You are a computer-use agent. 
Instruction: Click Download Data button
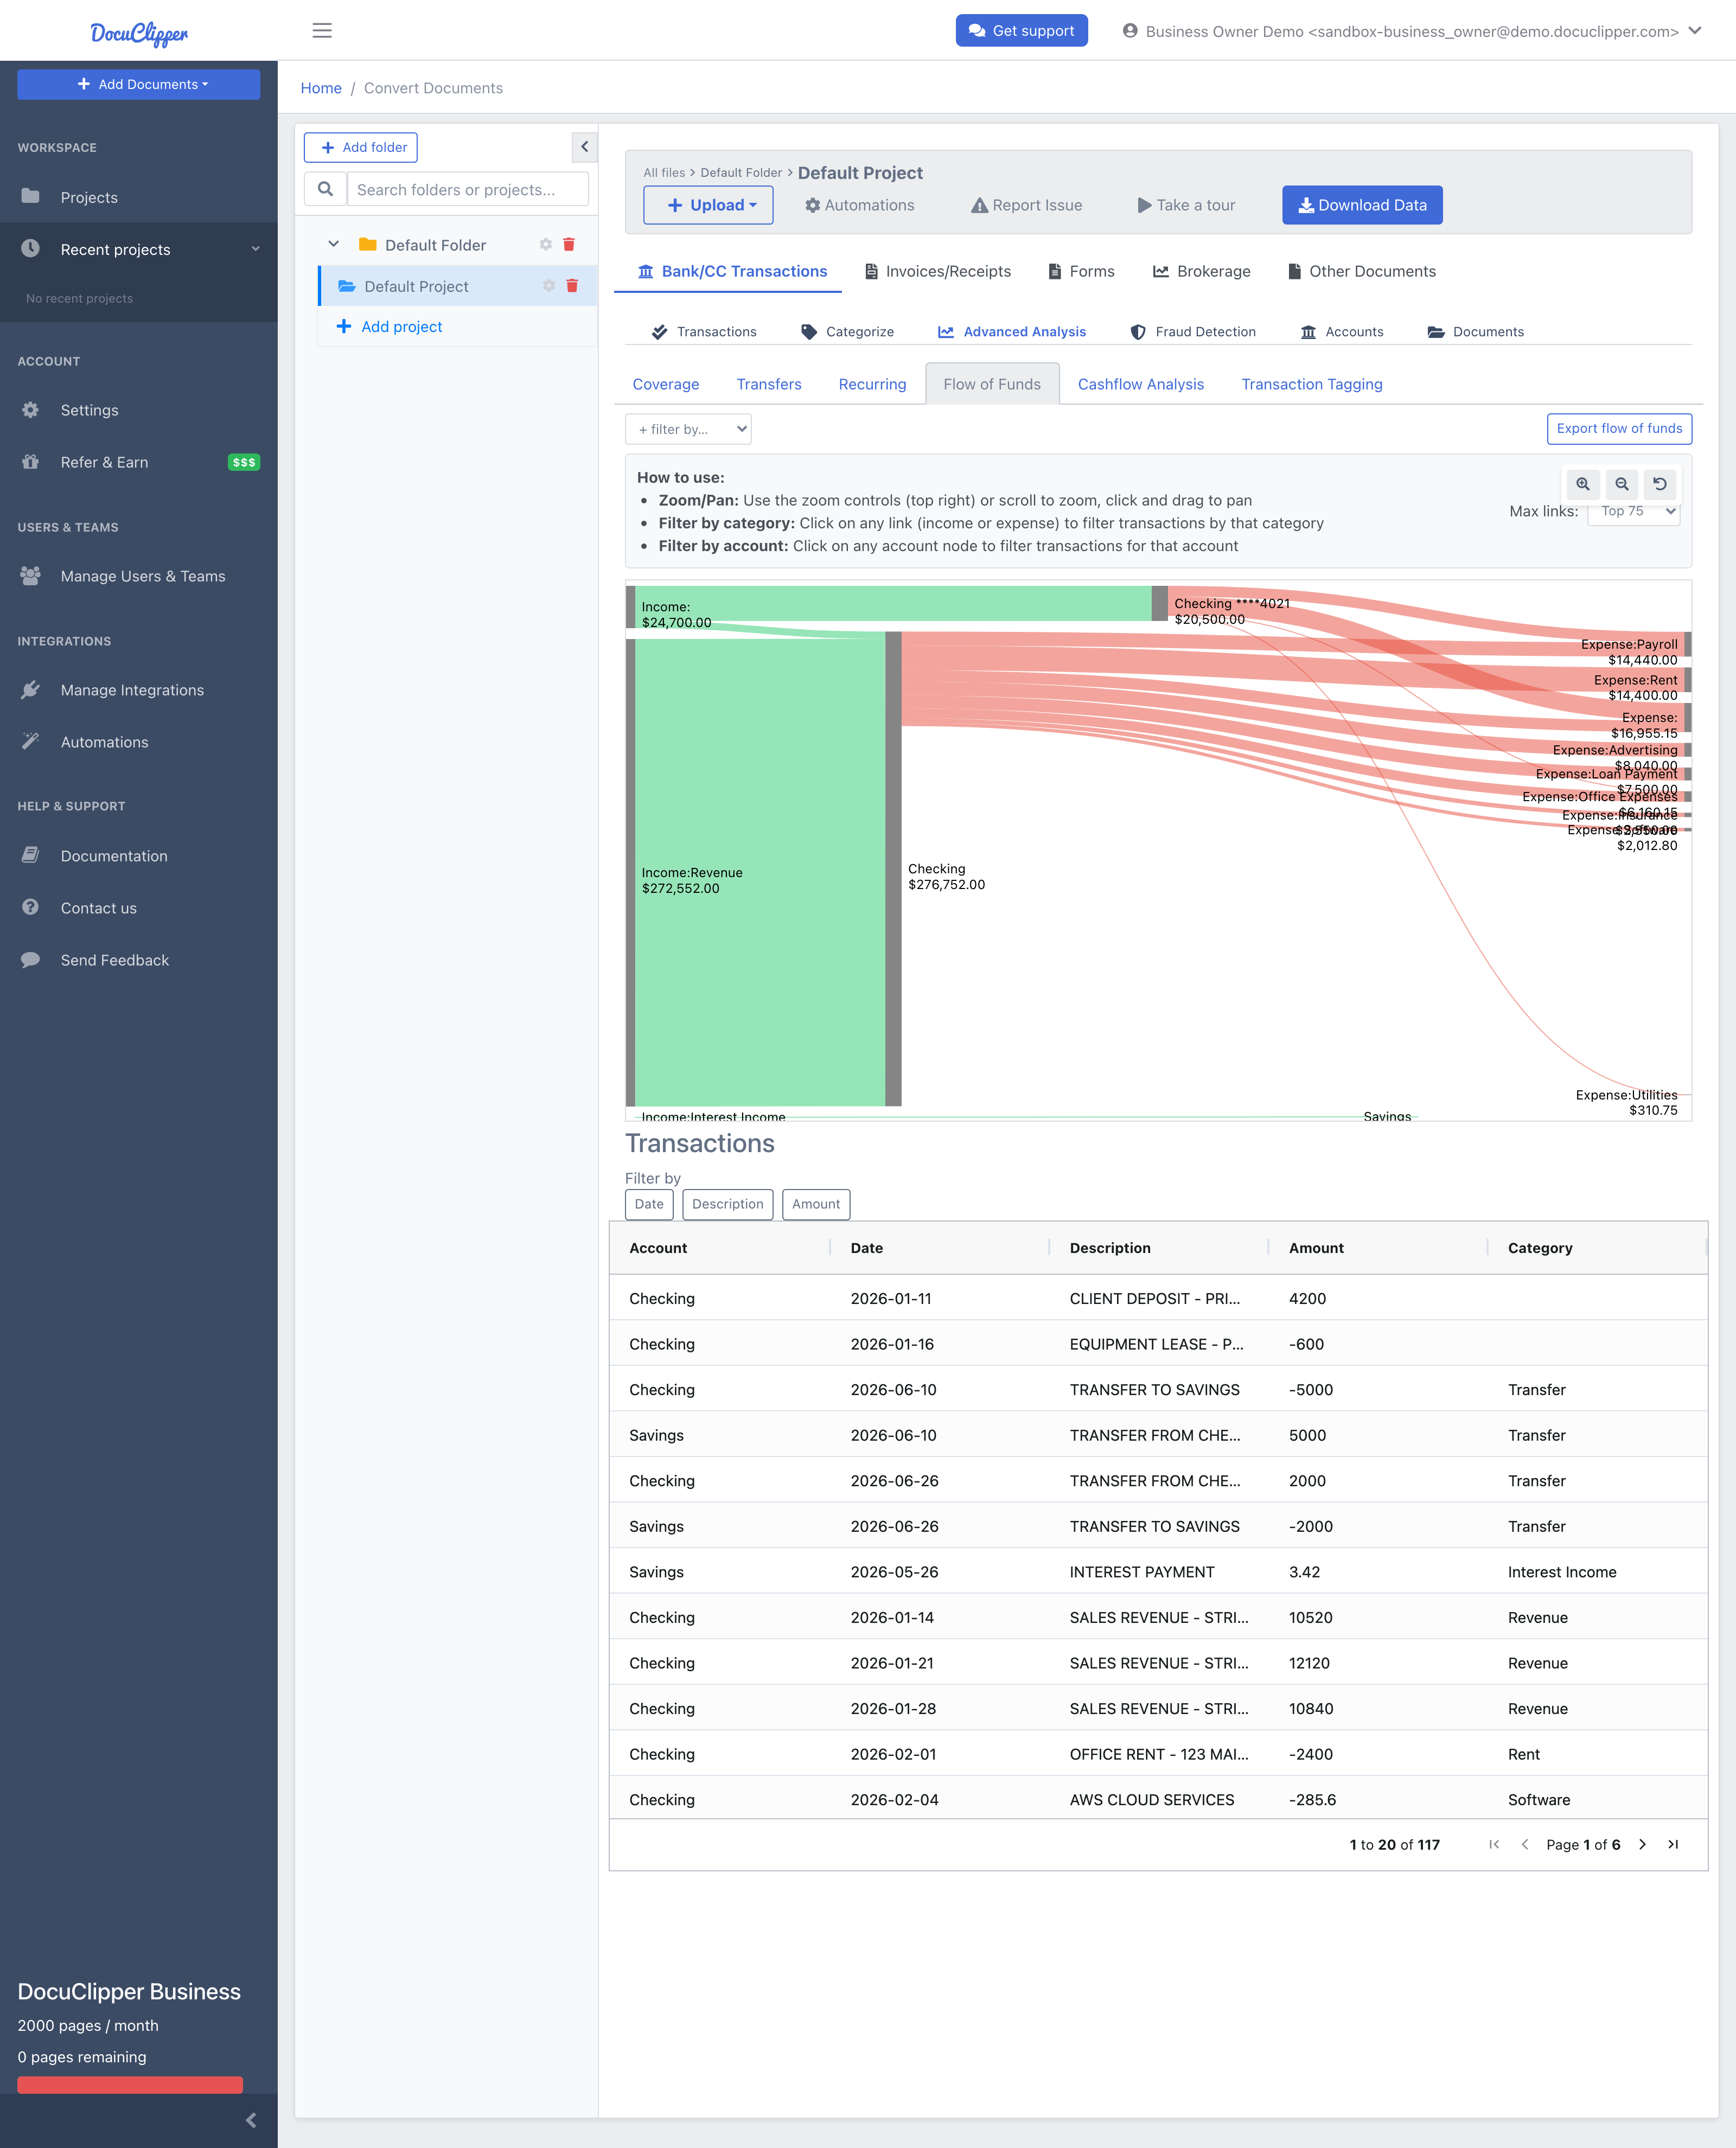(1362, 205)
